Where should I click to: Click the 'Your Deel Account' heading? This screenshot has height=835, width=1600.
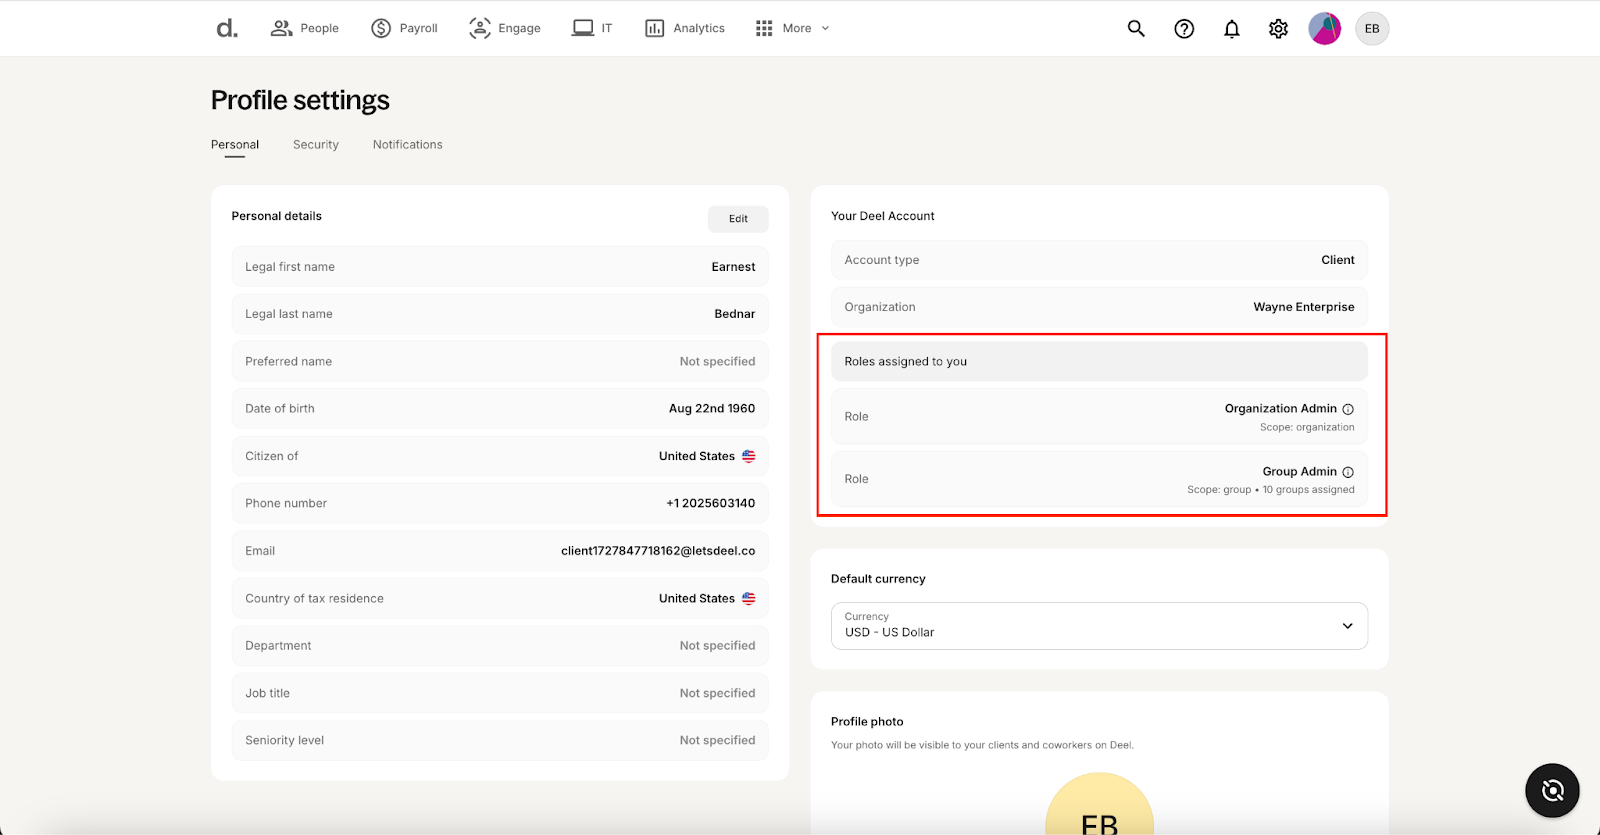[x=883, y=216]
